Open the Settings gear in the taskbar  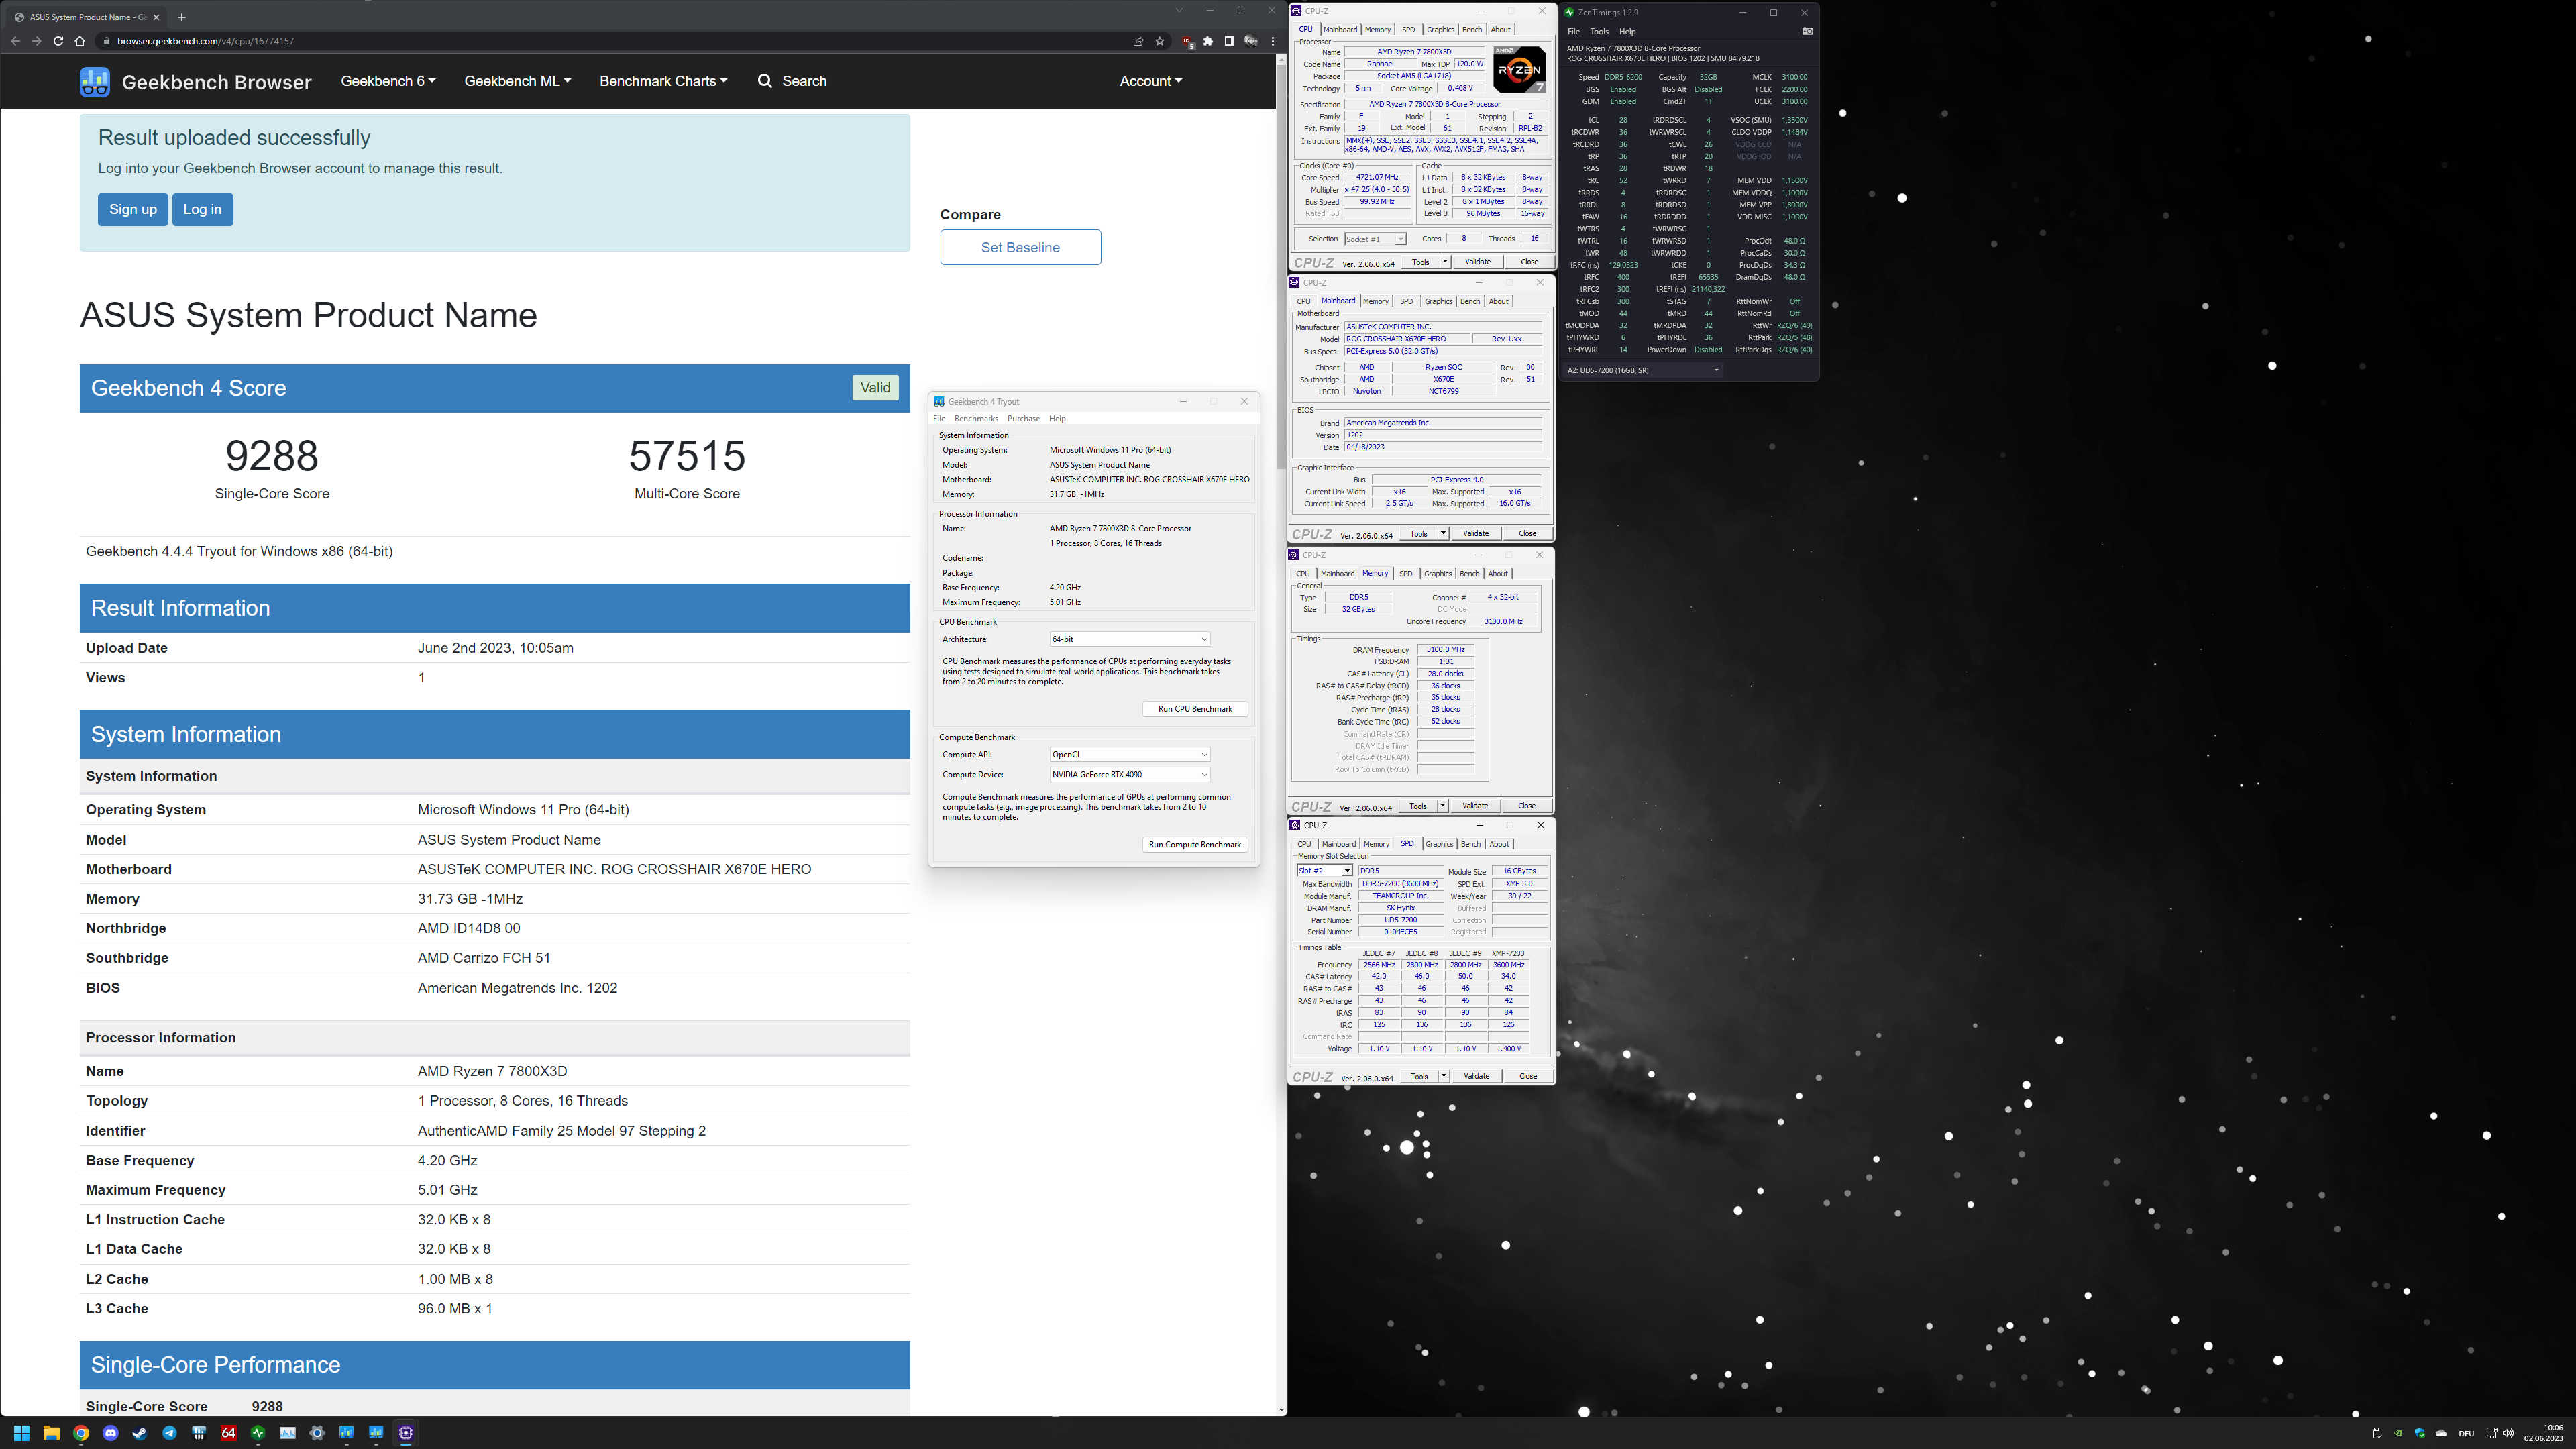tap(317, 1433)
